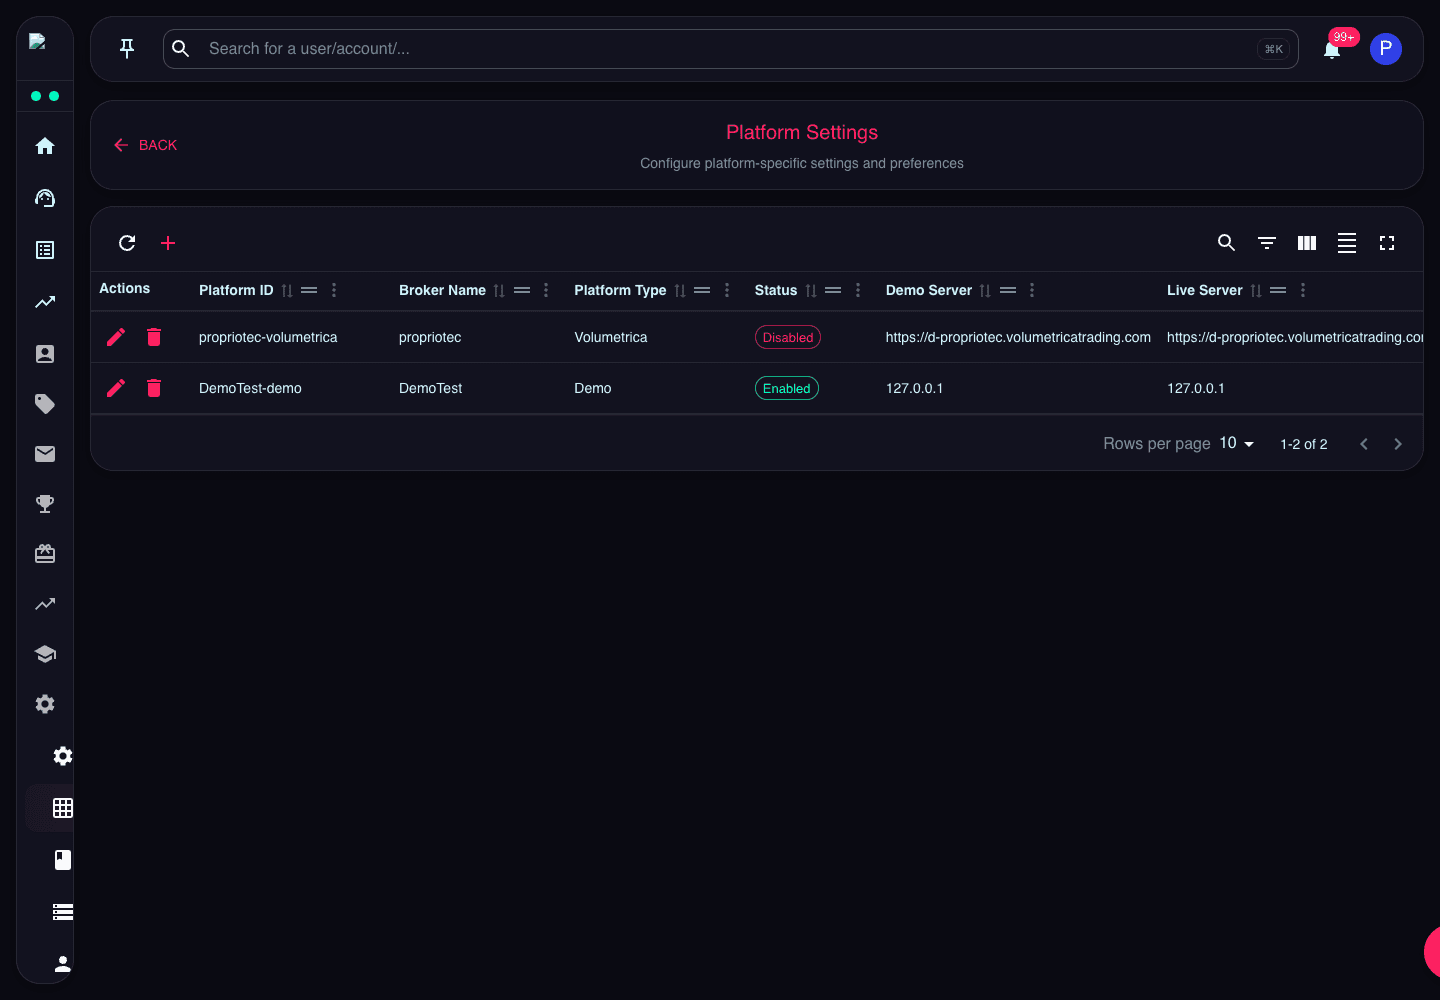Screen dimensions: 1440x1000
Task: Select the grid table sidebar sub-item
Action: (63, 808)
